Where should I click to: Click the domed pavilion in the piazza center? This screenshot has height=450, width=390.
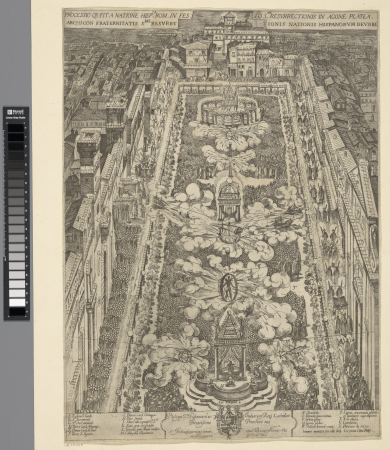tap(229, 199)
